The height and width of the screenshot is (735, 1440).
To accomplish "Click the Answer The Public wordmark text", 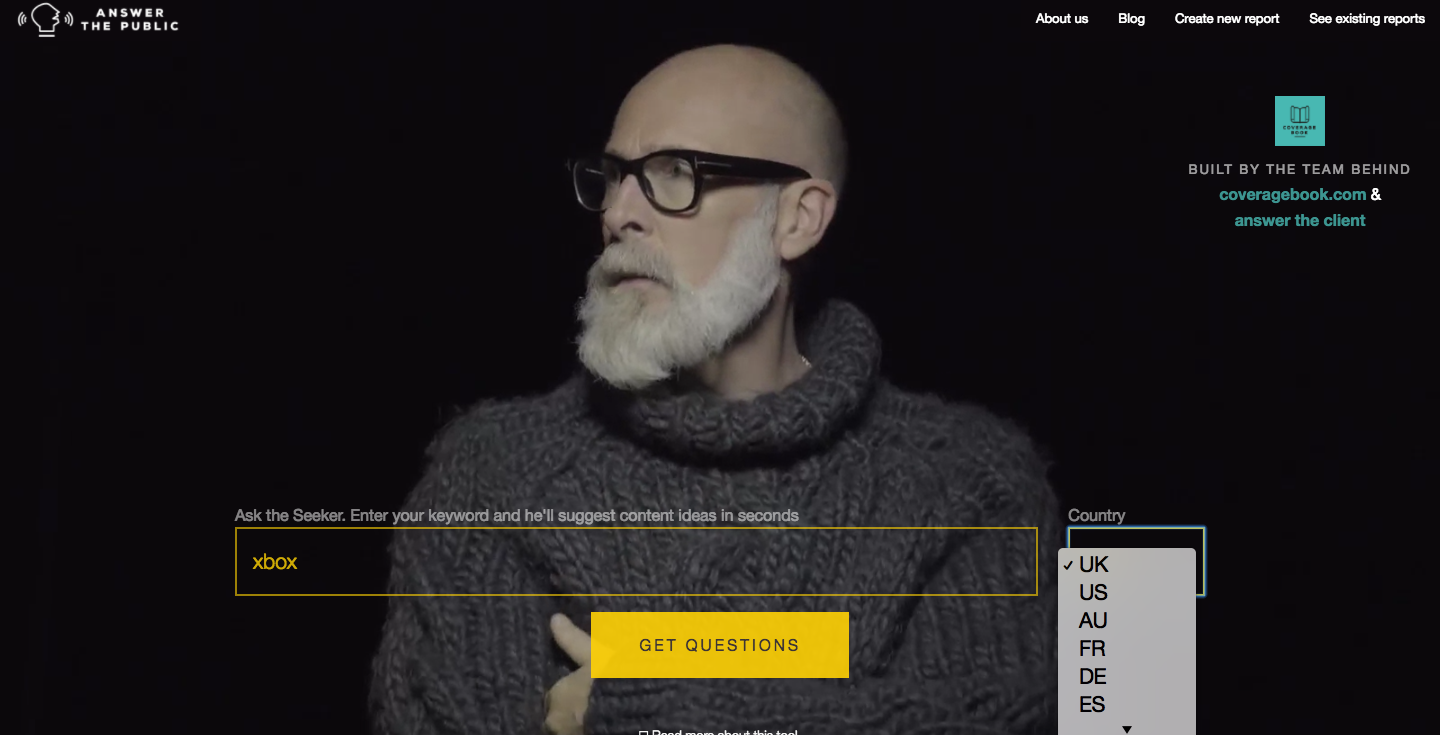I will [130, 19].
